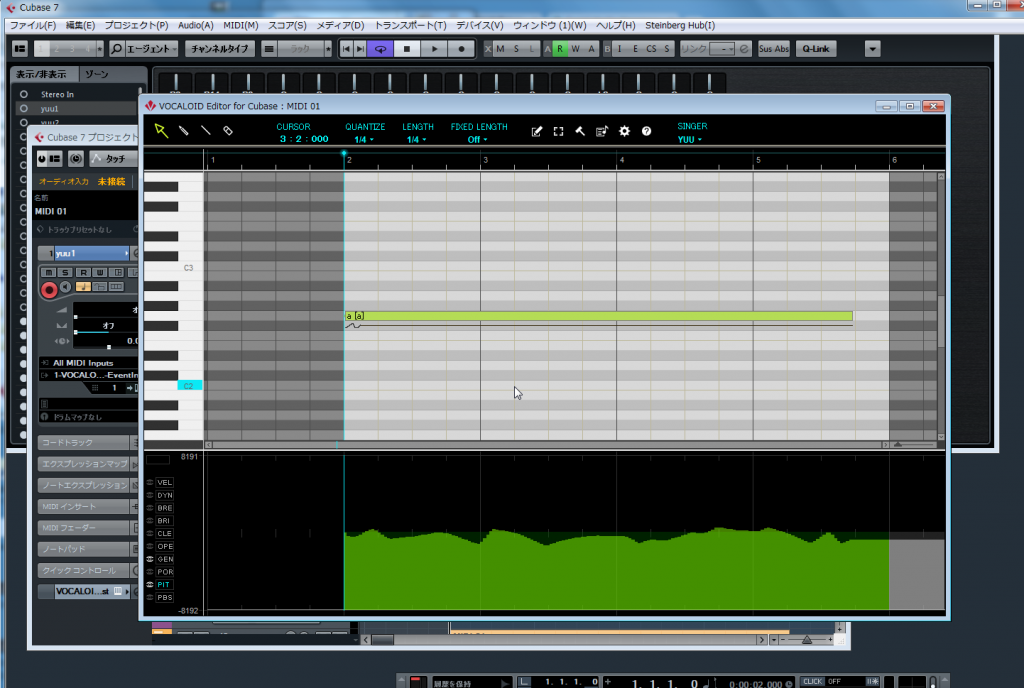The height and width of the screenshot is (688, 1024).
Task: Open the ファイル(F) menu
Action: coord(33,25)
